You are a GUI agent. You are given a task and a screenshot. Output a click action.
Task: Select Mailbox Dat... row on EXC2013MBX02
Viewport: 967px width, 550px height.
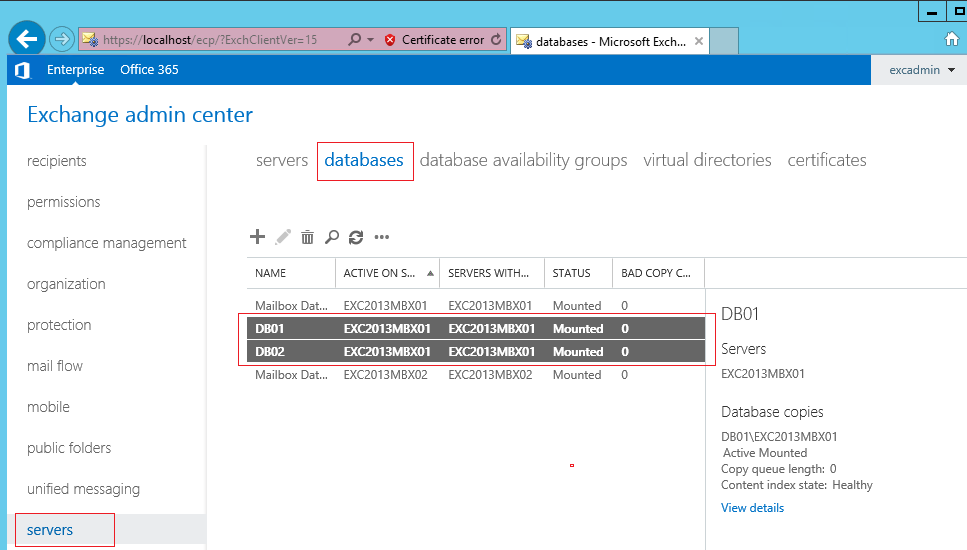[x=475, y=375]
